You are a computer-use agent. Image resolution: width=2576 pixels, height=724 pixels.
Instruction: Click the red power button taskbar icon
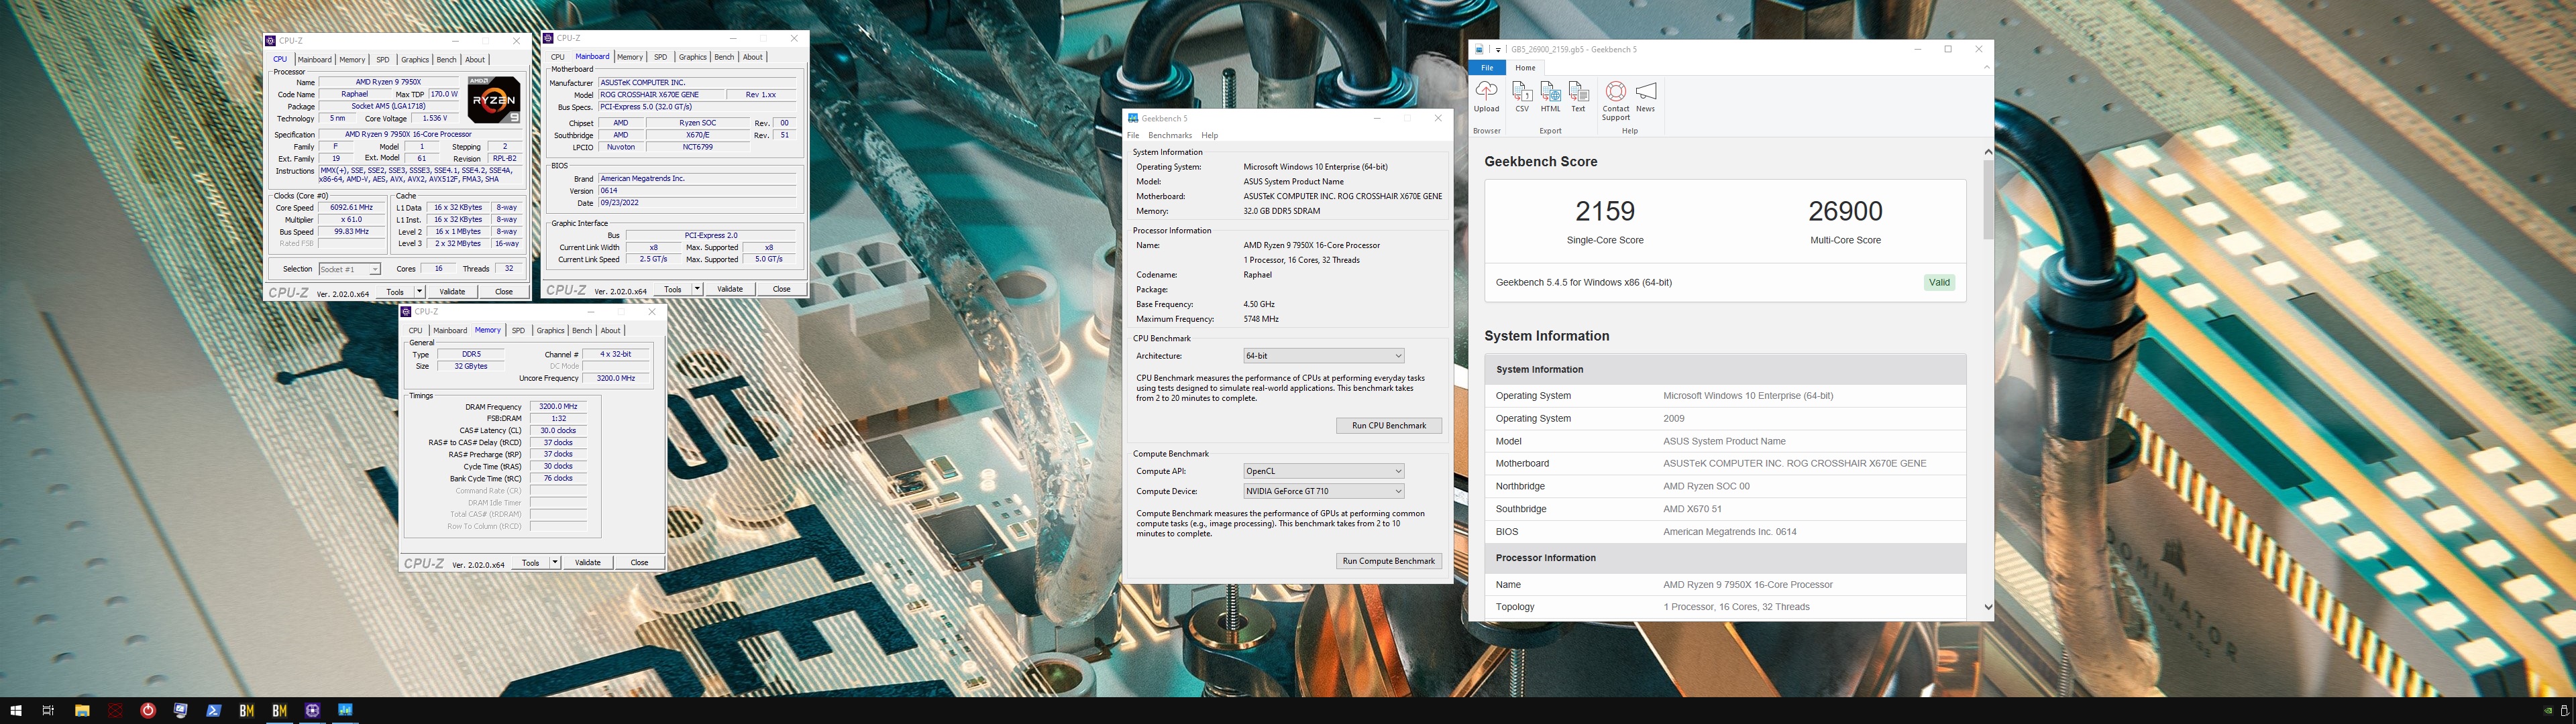pos(148,711)
